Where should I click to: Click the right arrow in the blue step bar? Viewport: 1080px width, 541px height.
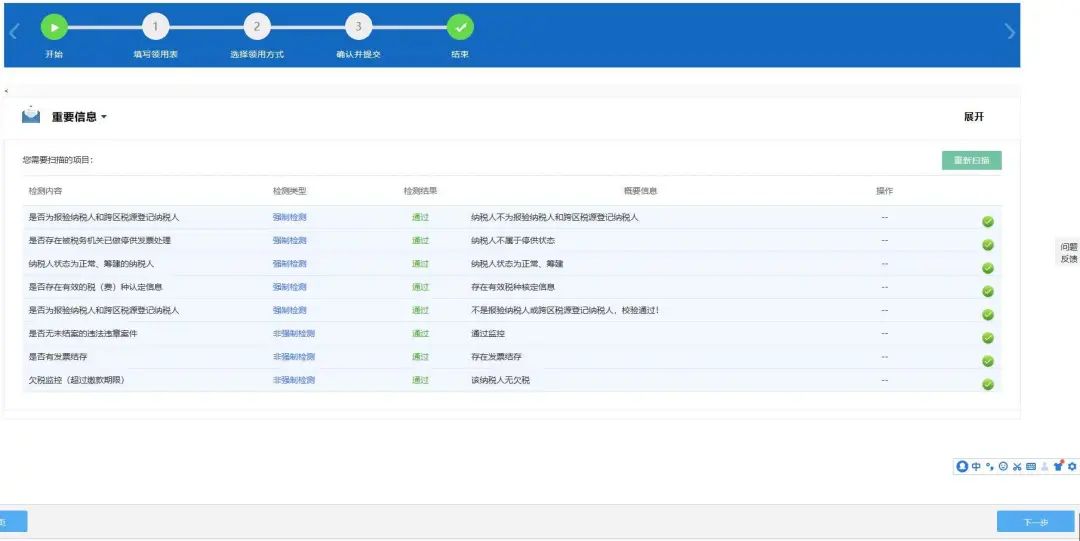[1010, 31]
